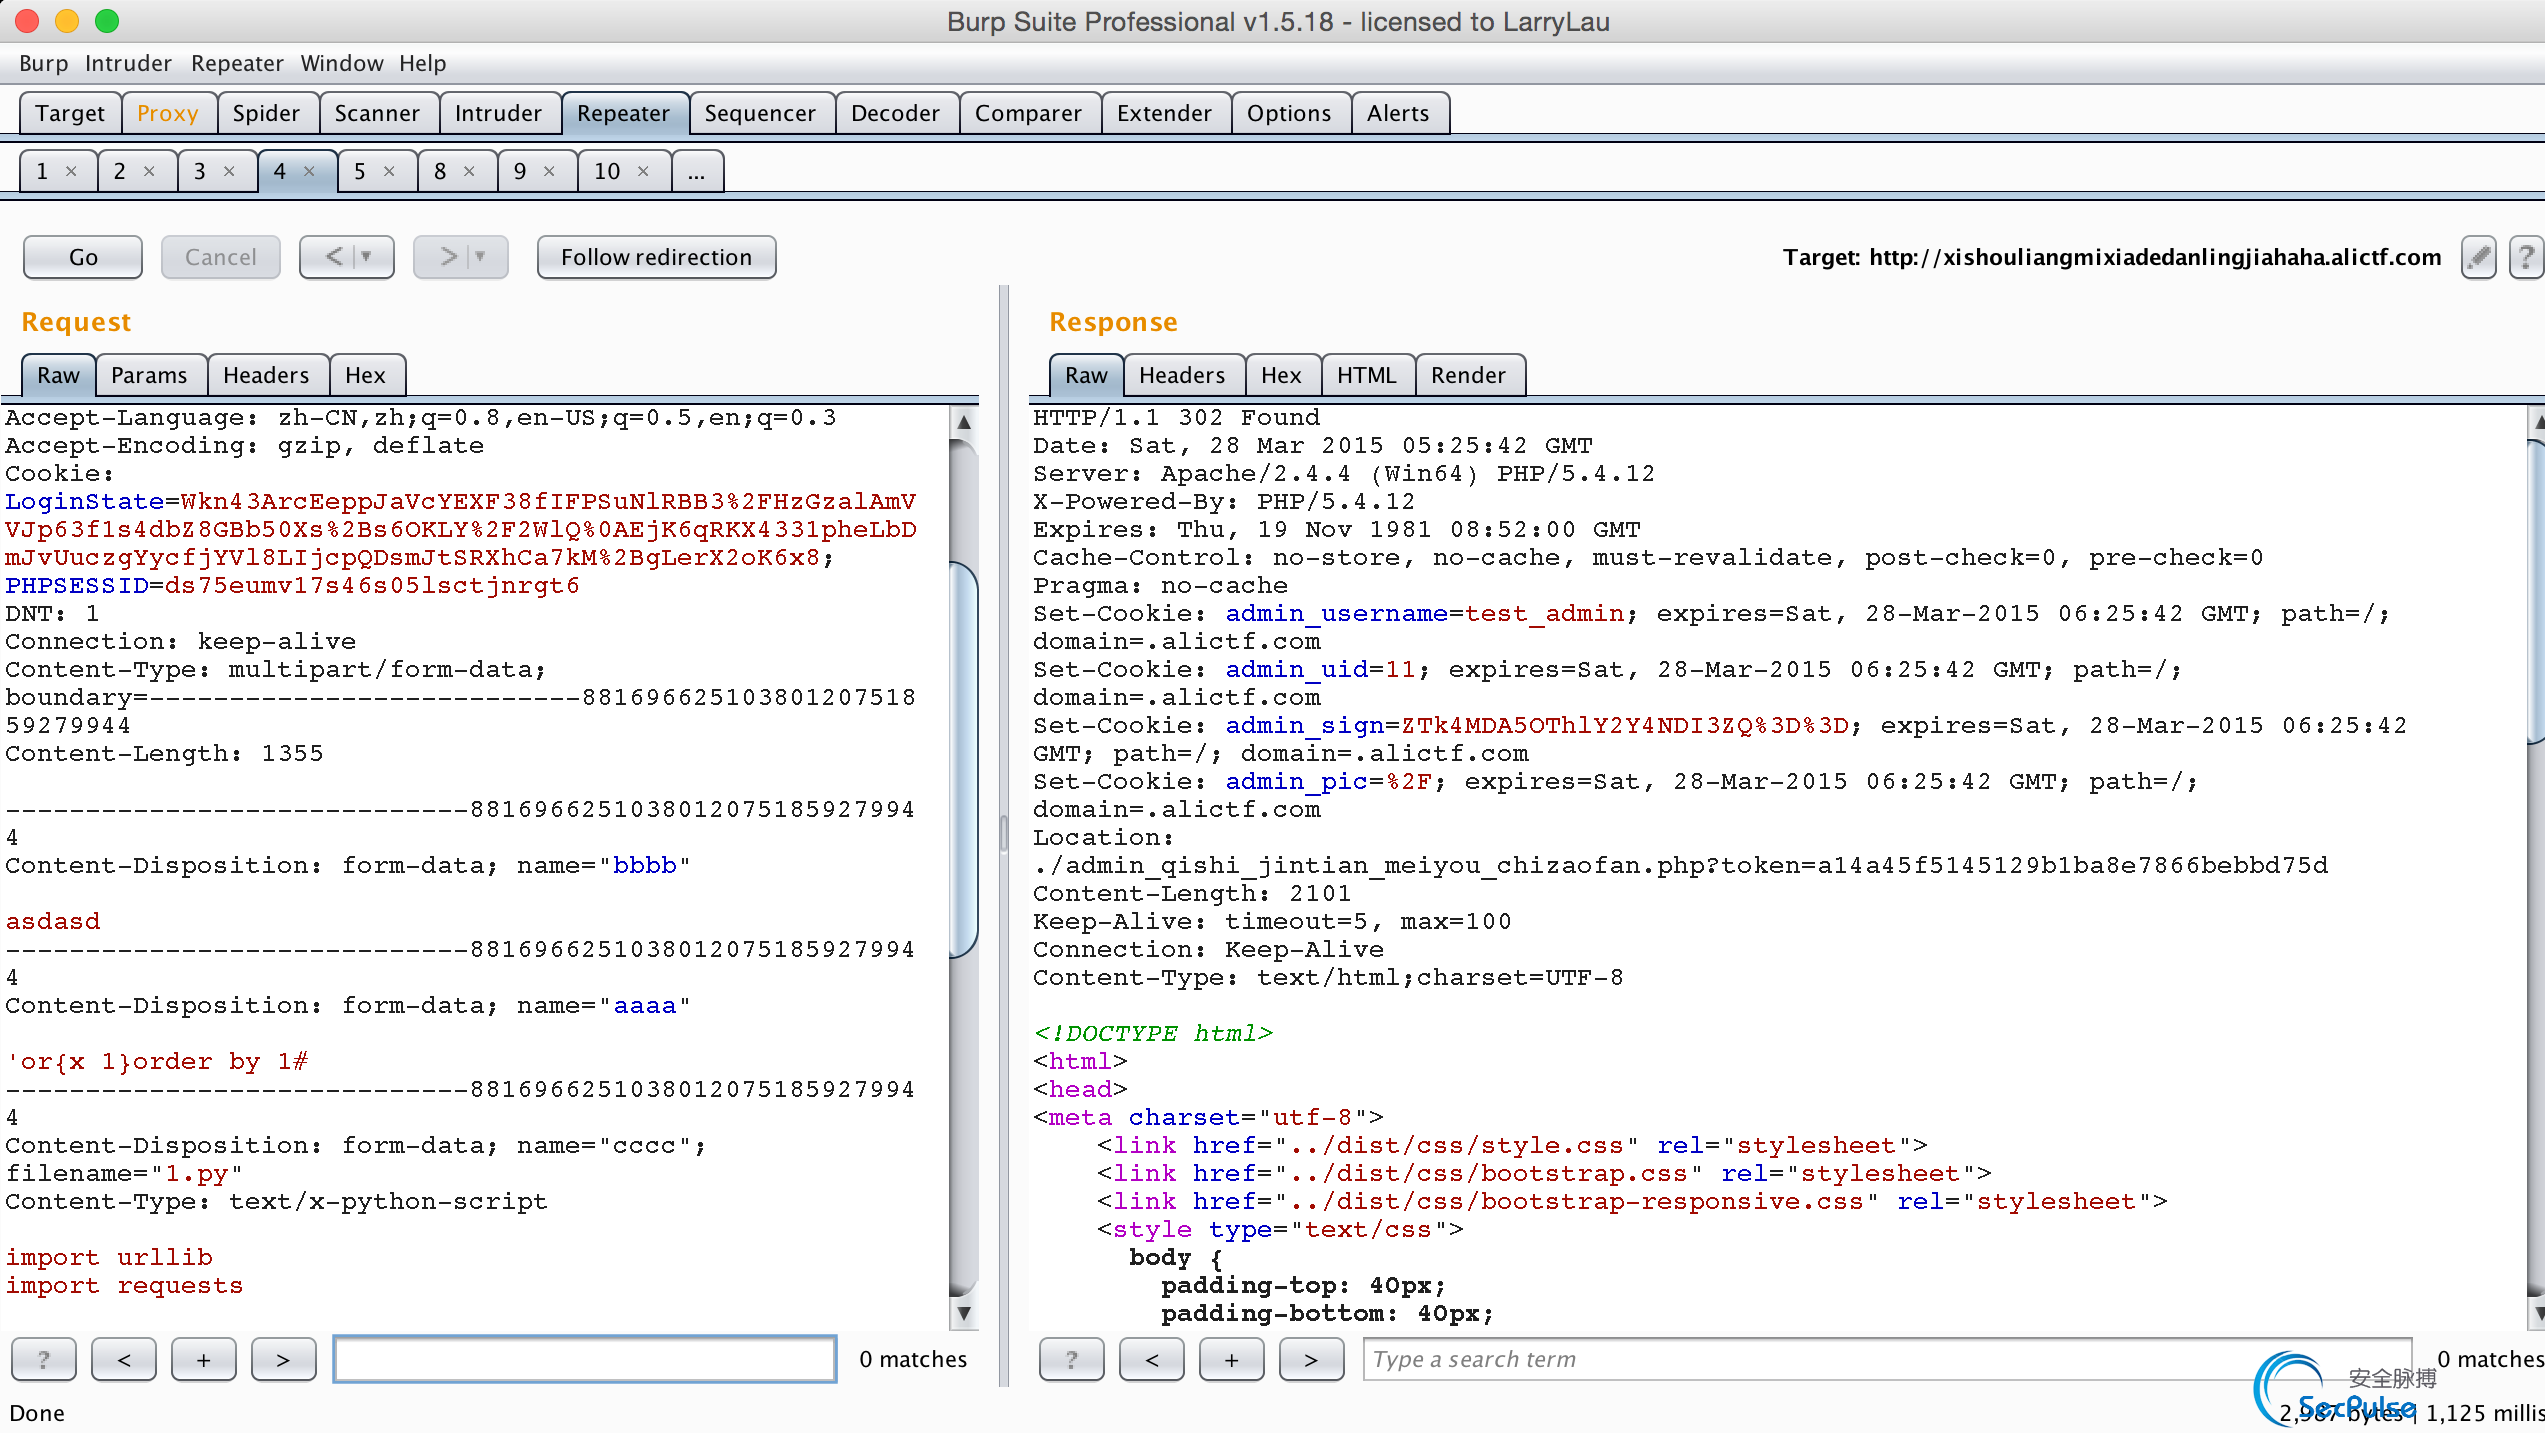
Task: Open the new Repeater tab '...' button
Action: point(697,171)
